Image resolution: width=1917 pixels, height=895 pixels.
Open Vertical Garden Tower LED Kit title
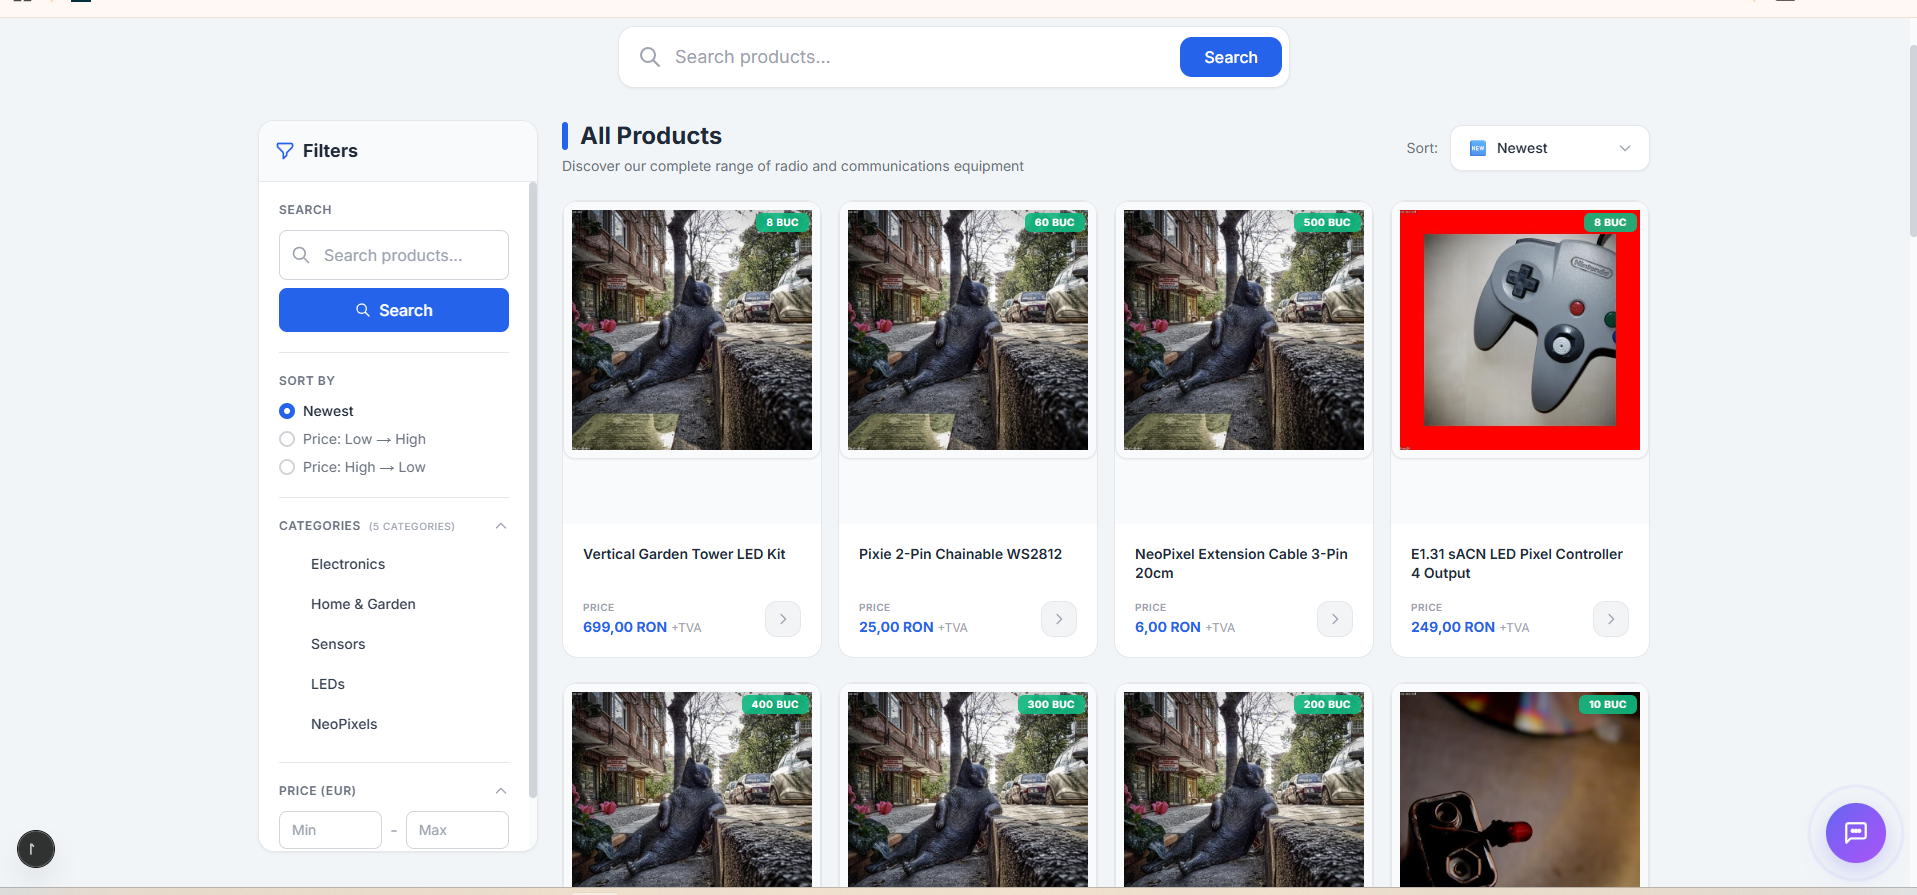click(684, 554)
